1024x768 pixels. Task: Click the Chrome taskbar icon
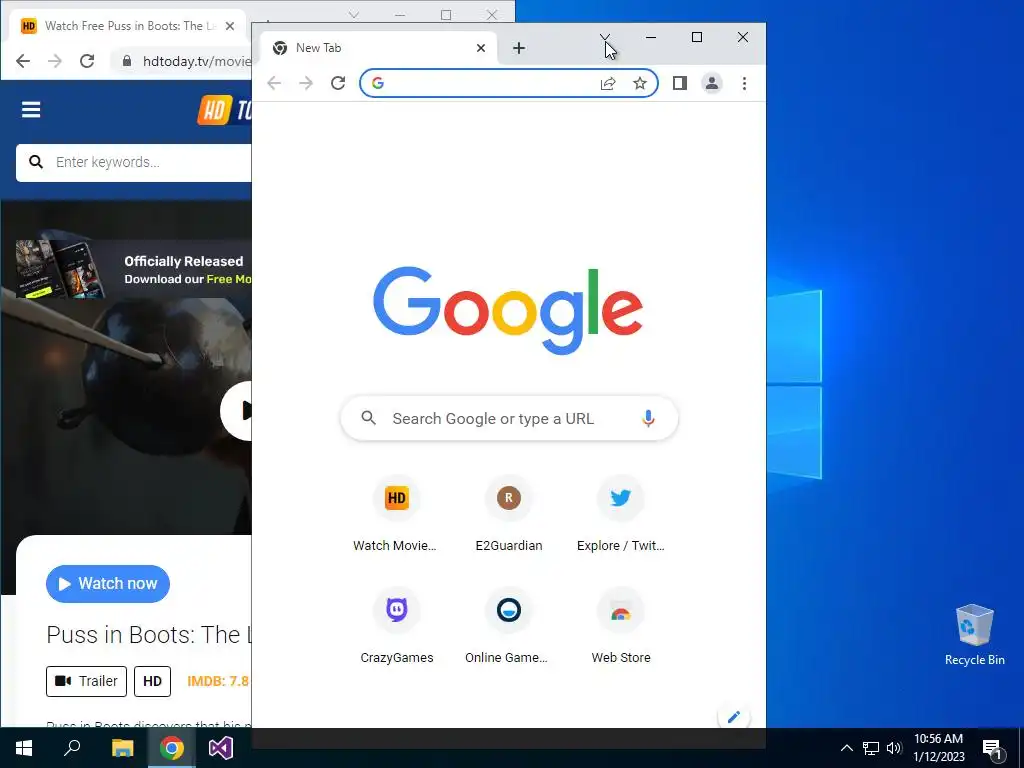(x=172, y=748)
